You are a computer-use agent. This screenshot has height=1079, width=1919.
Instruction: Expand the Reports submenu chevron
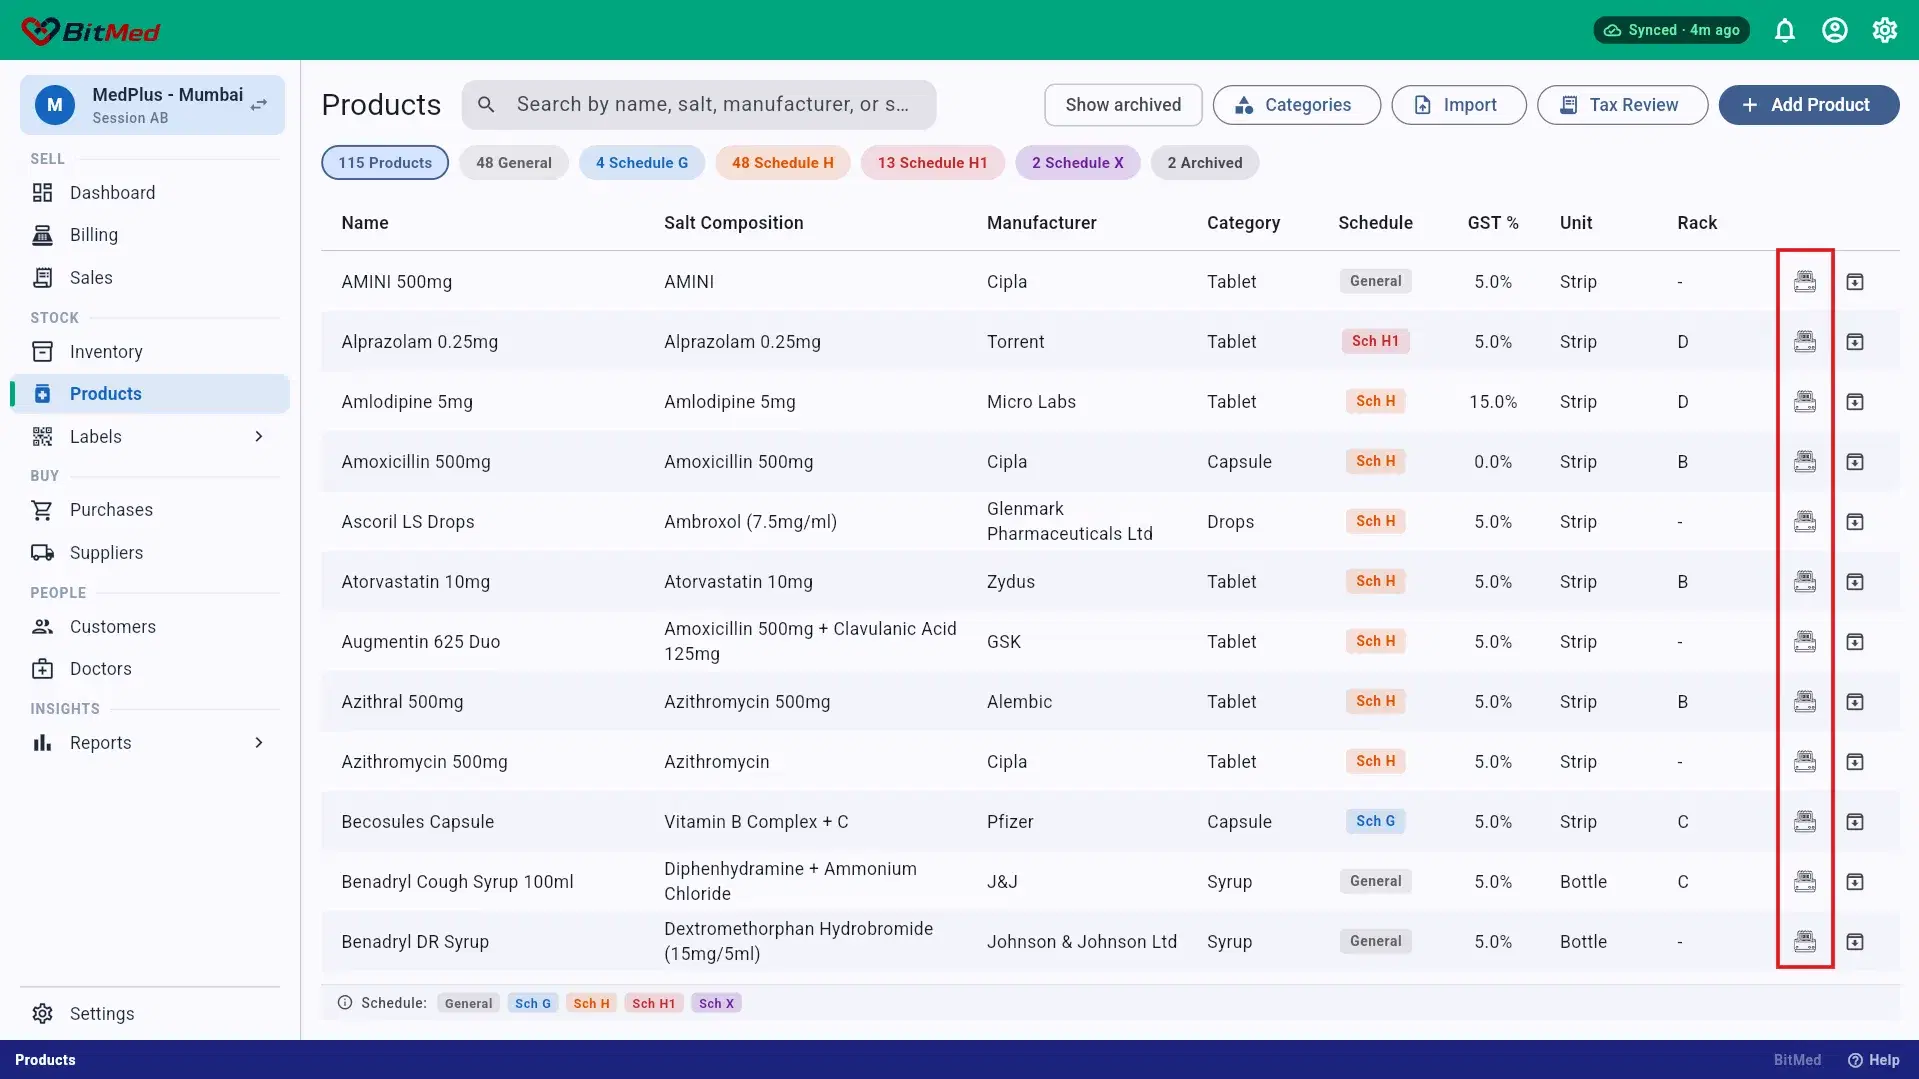259,743
